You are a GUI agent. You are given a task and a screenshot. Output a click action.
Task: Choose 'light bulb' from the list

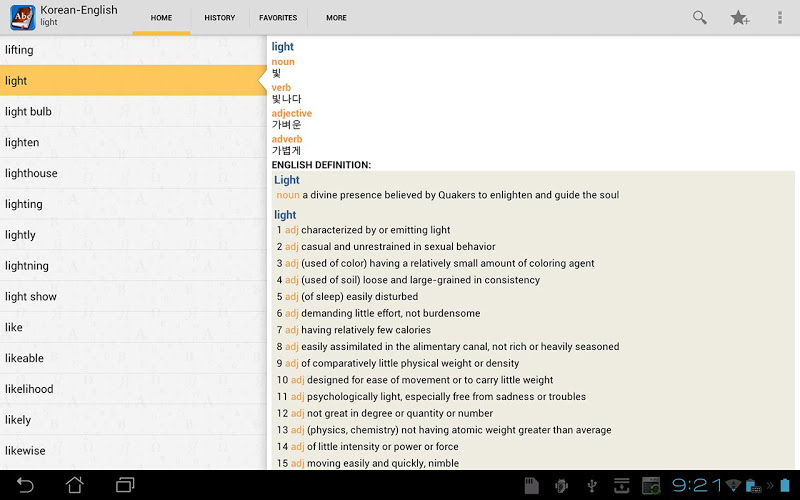pyautogui.click(x=132, y=111)
